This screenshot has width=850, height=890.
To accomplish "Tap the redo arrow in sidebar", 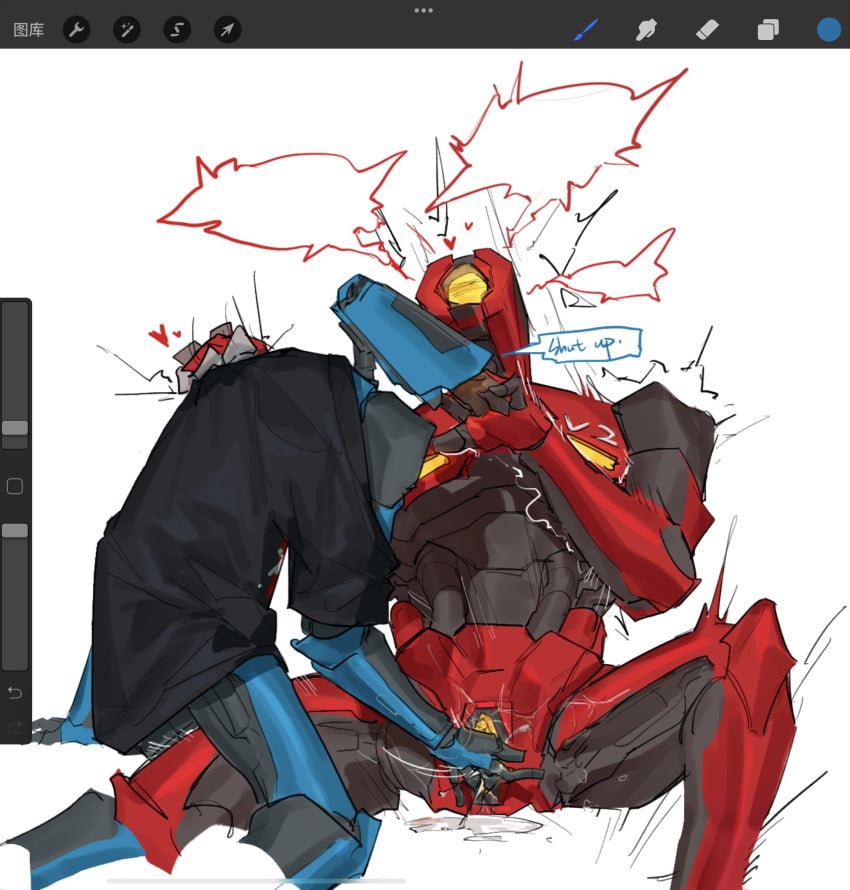I will 15,727.
